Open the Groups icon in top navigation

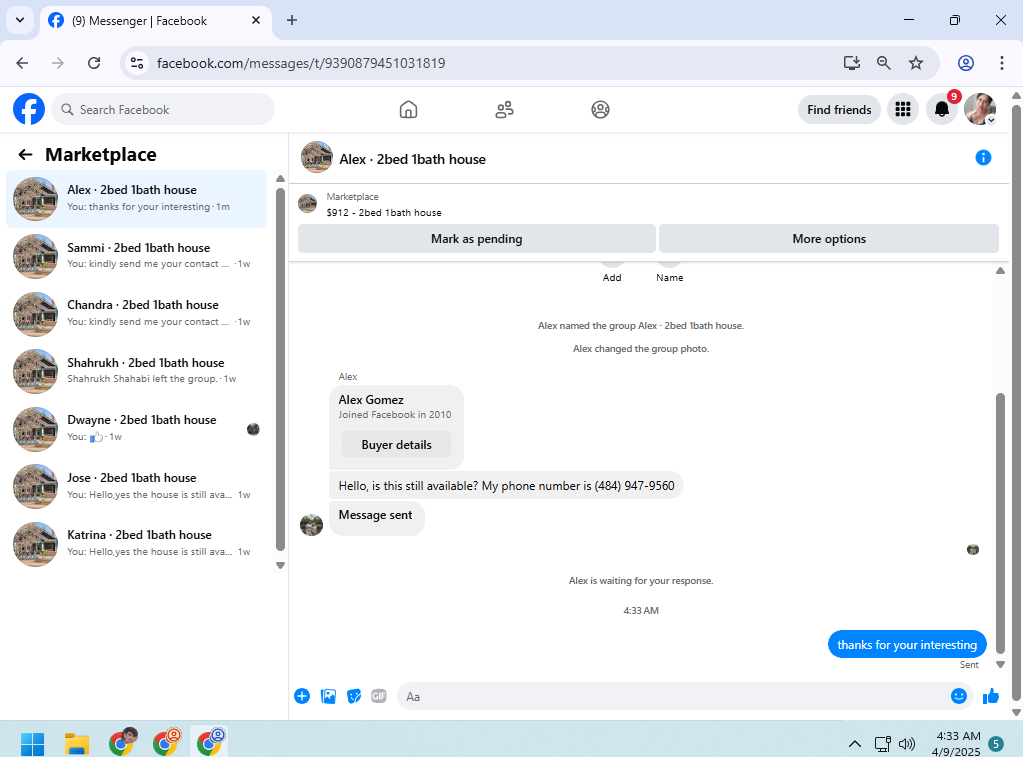(x=600, y=109)
